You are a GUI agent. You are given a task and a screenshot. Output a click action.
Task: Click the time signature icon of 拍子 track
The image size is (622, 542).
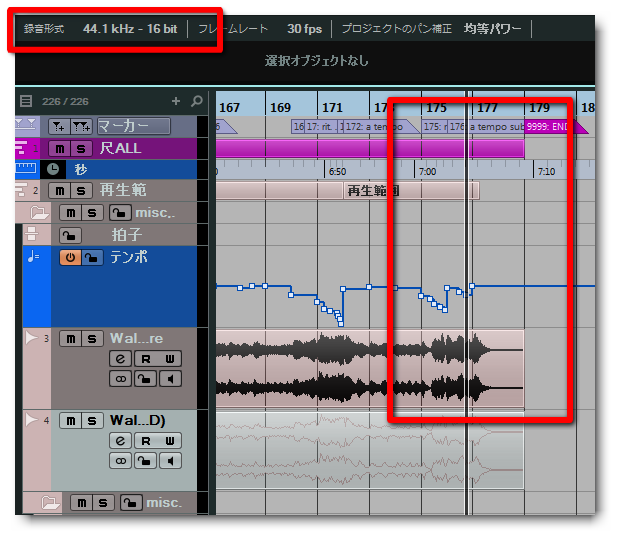[32, 234]
